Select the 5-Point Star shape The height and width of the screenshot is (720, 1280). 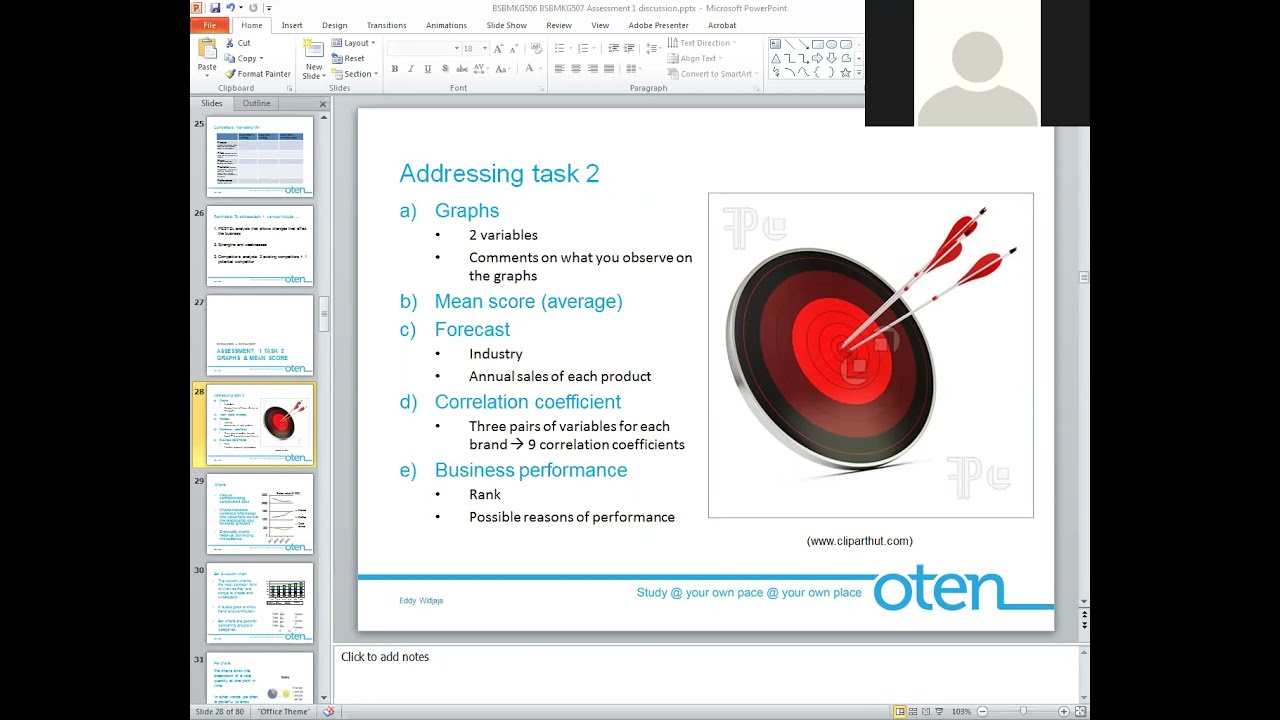(845, 72)
